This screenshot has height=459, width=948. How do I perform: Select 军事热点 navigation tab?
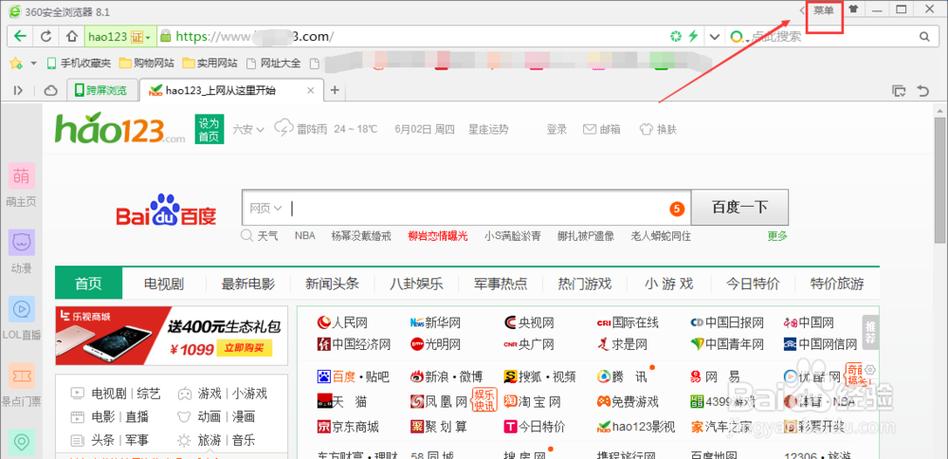tap(500, 283)
